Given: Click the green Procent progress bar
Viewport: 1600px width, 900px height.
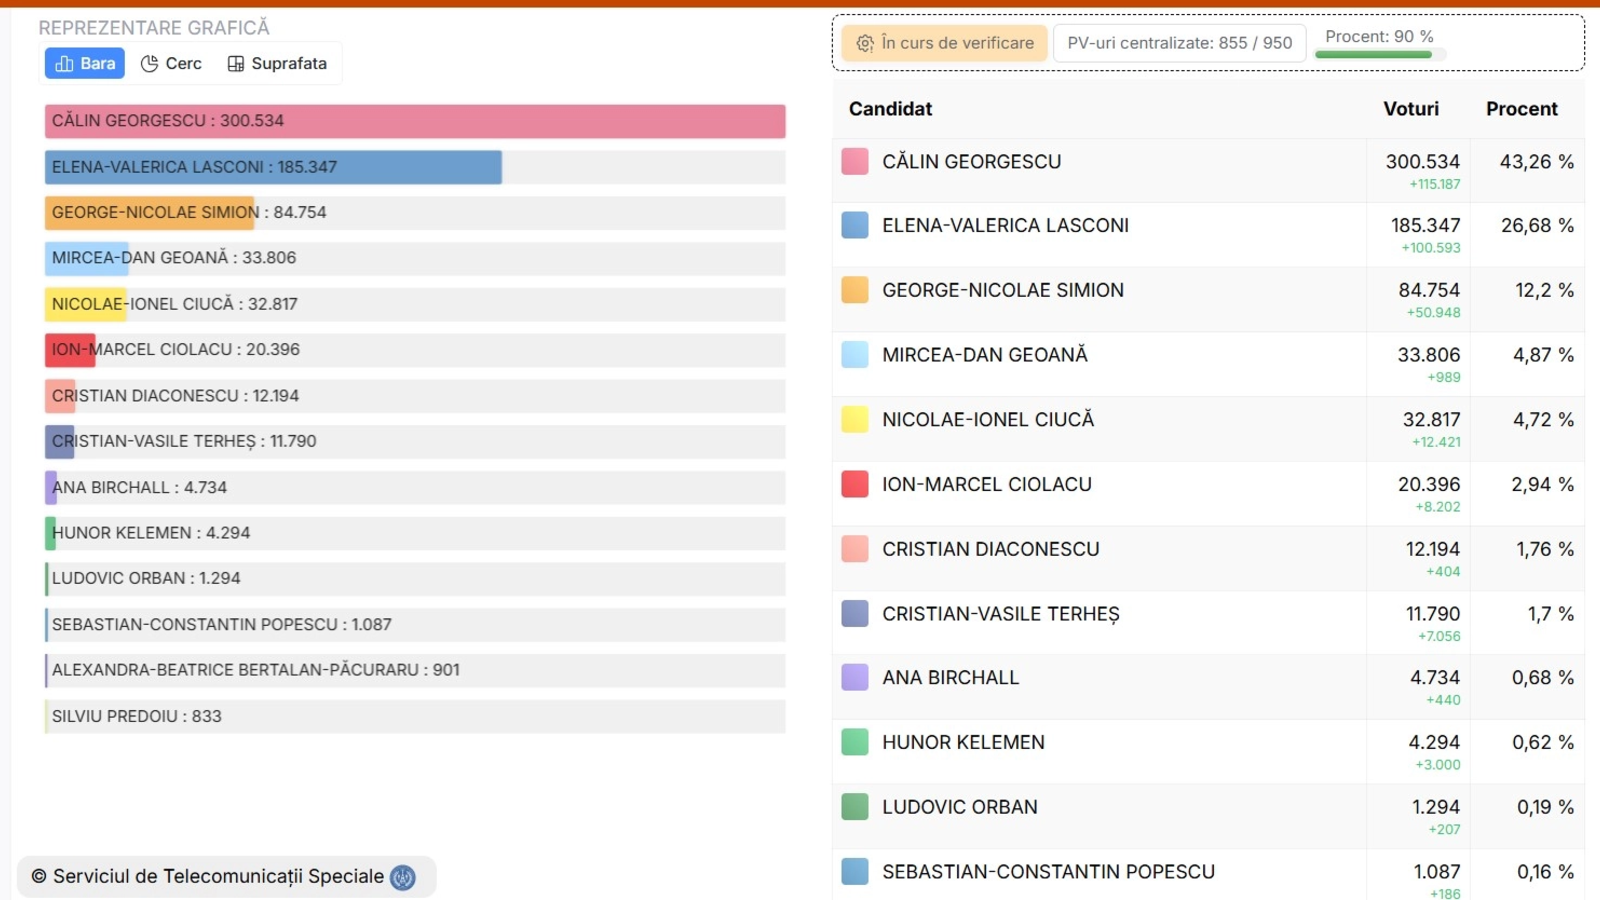Looking at the screenshot, I should pyautogui.click(x=1373, y=55).
